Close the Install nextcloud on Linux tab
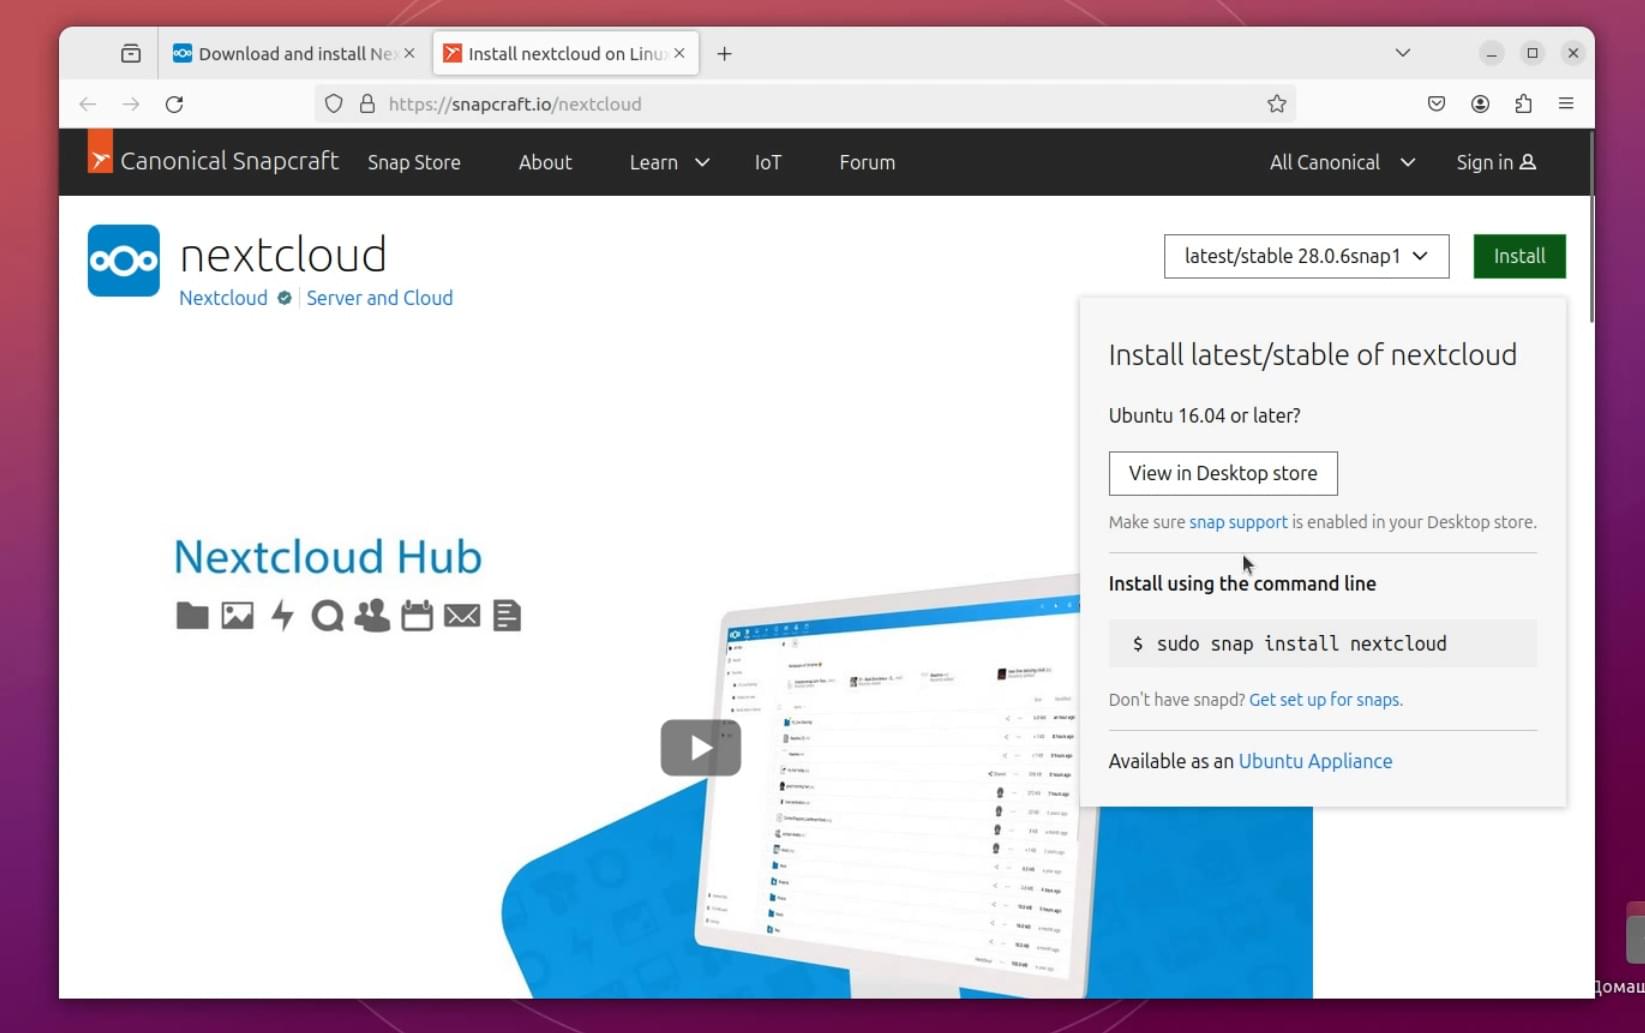The width and height of the screenshot is (1645, 1033). coord(680,53)
